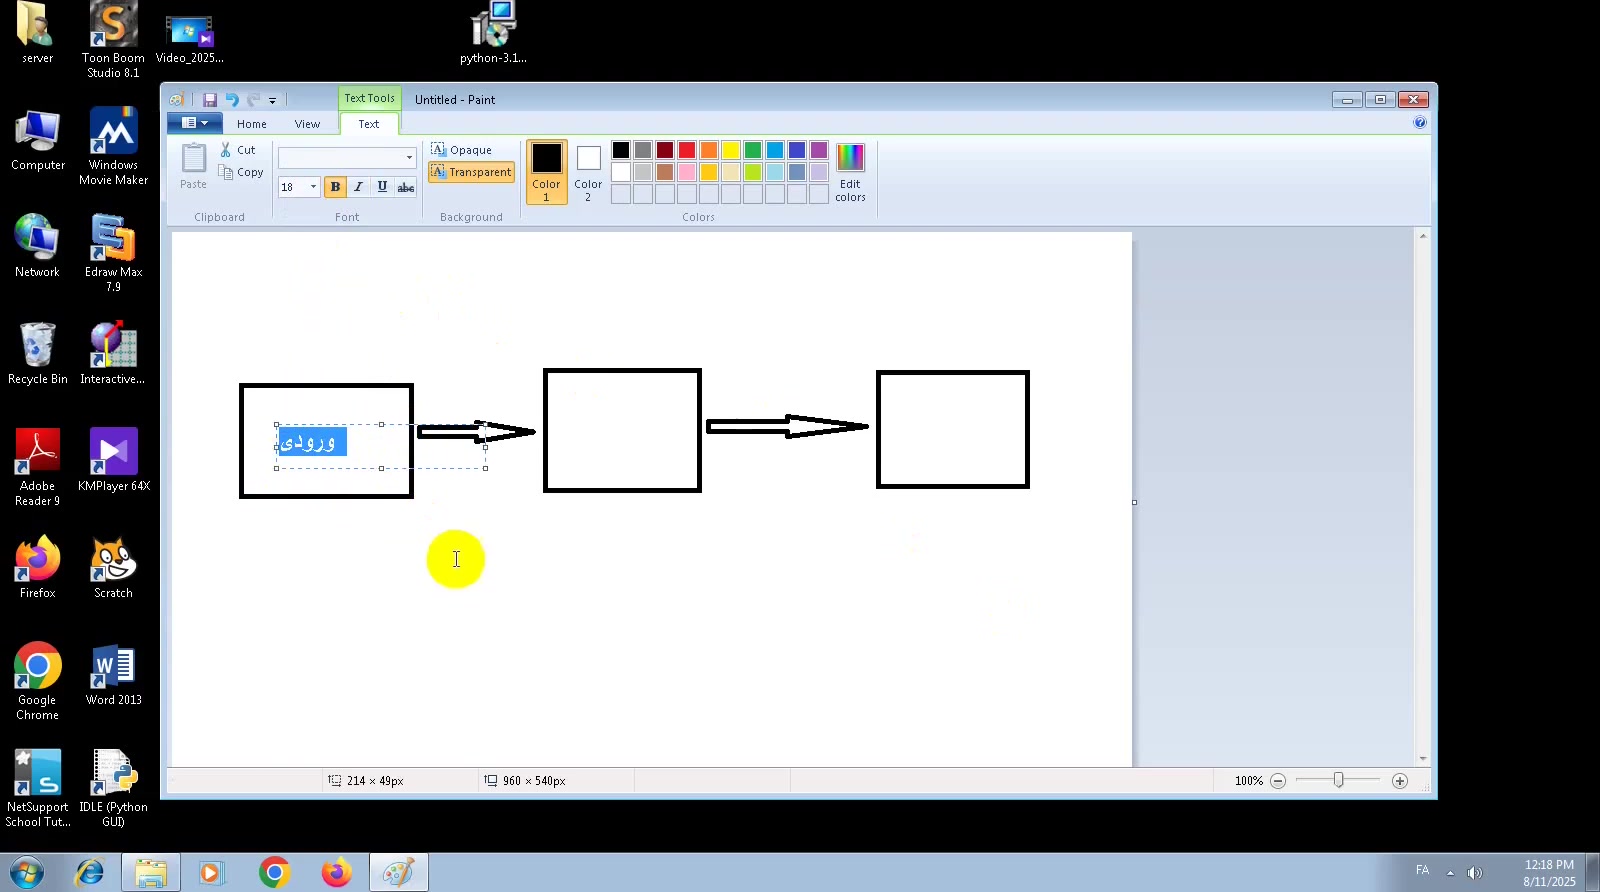Open Paint Help with the question mark icon

1420,123
